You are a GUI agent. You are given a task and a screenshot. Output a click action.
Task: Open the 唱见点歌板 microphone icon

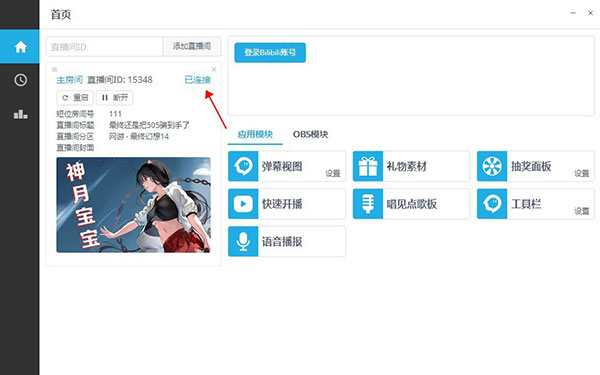(368, 204)
